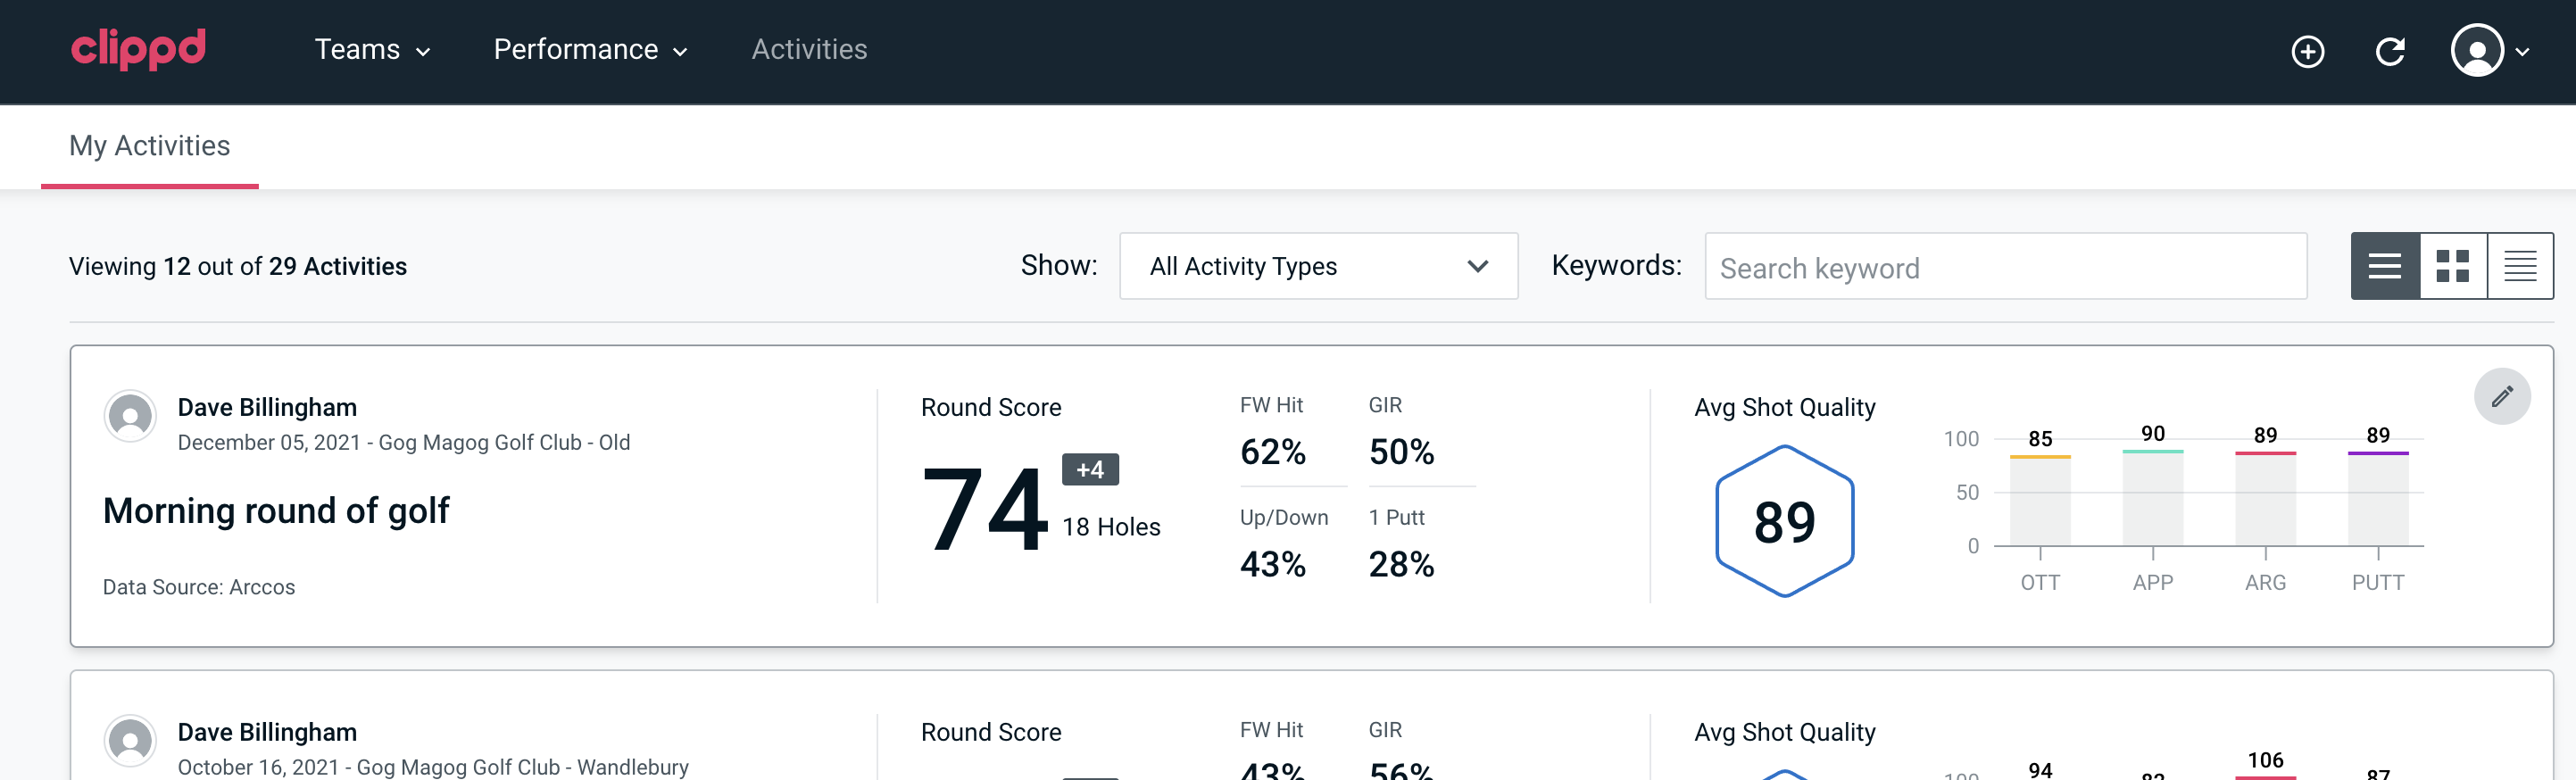Edit the Morning round of golf activity
Screen dimensions: 2576x780
click(2501, 397)
